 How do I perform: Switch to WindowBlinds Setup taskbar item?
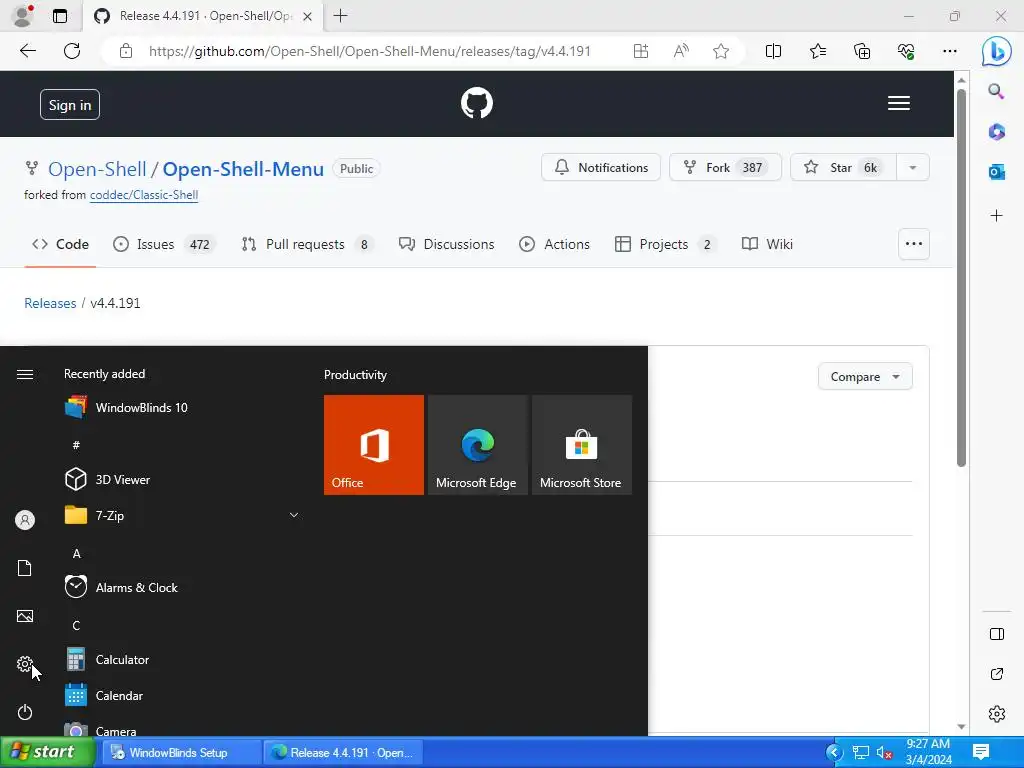pos(182,752)
